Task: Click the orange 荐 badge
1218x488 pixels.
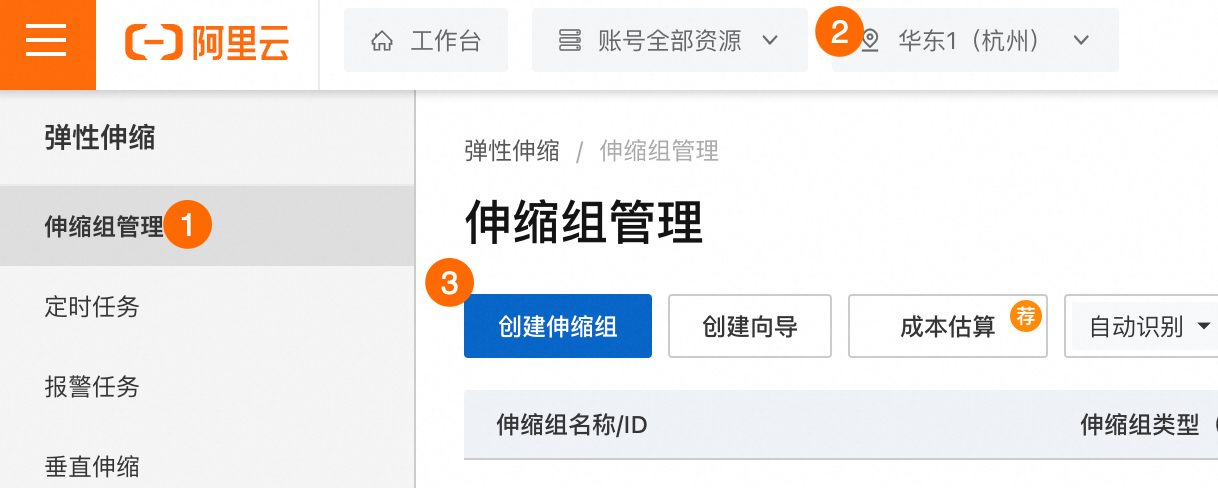Action: pyautogui.click(x=1026, y=315)
